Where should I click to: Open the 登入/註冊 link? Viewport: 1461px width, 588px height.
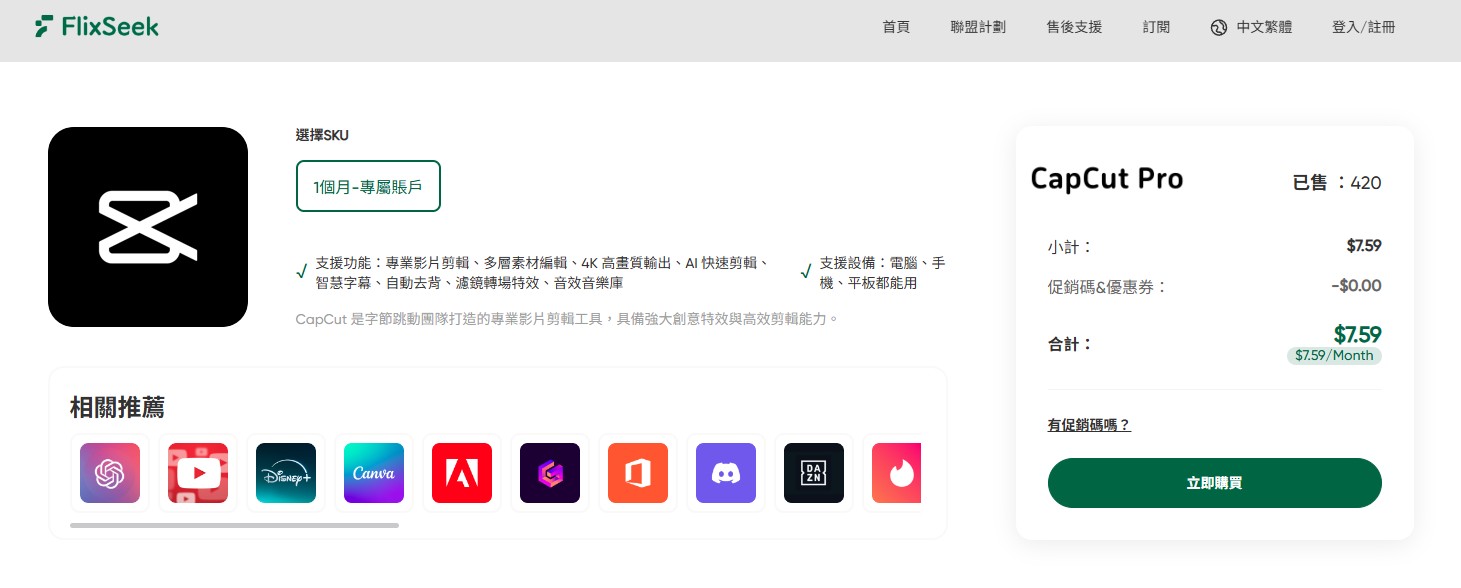pyautogui.click(x=1363, y=27)
